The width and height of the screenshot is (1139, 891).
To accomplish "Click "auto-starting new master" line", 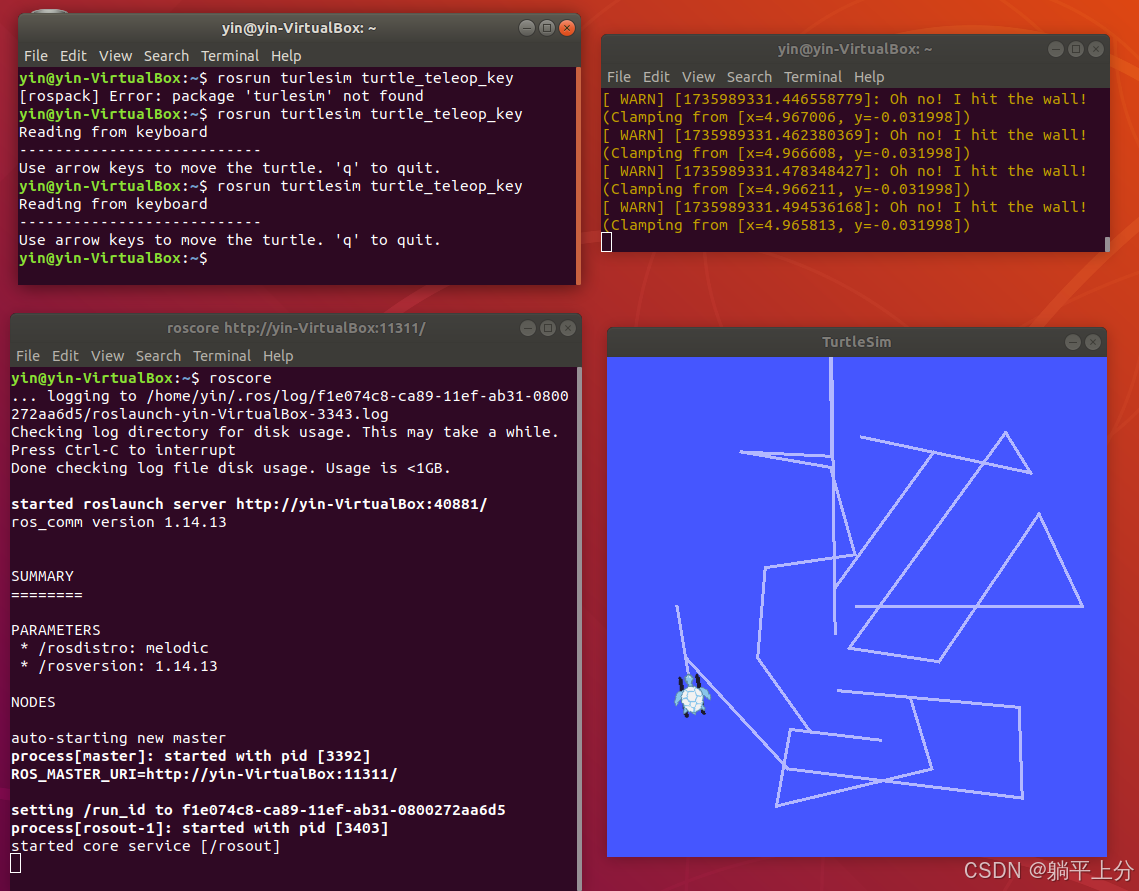I will (x=118, y=738).
